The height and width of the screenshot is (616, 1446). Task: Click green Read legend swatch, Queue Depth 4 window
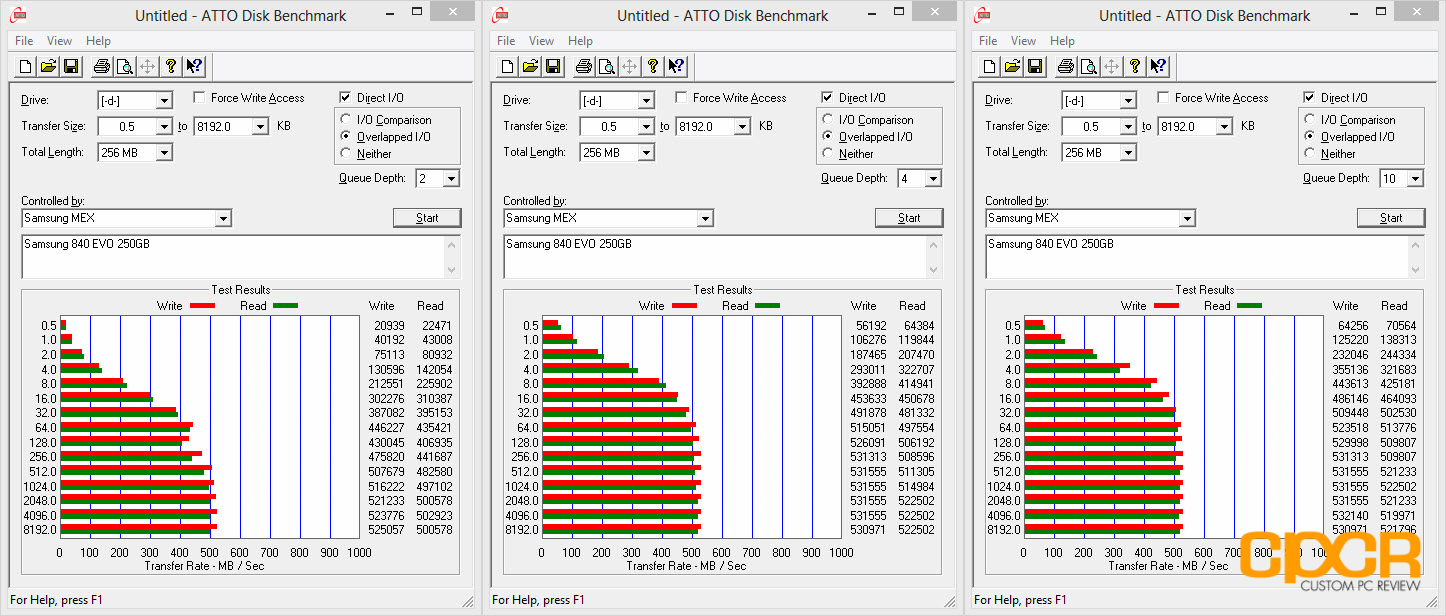coord(767,306)
